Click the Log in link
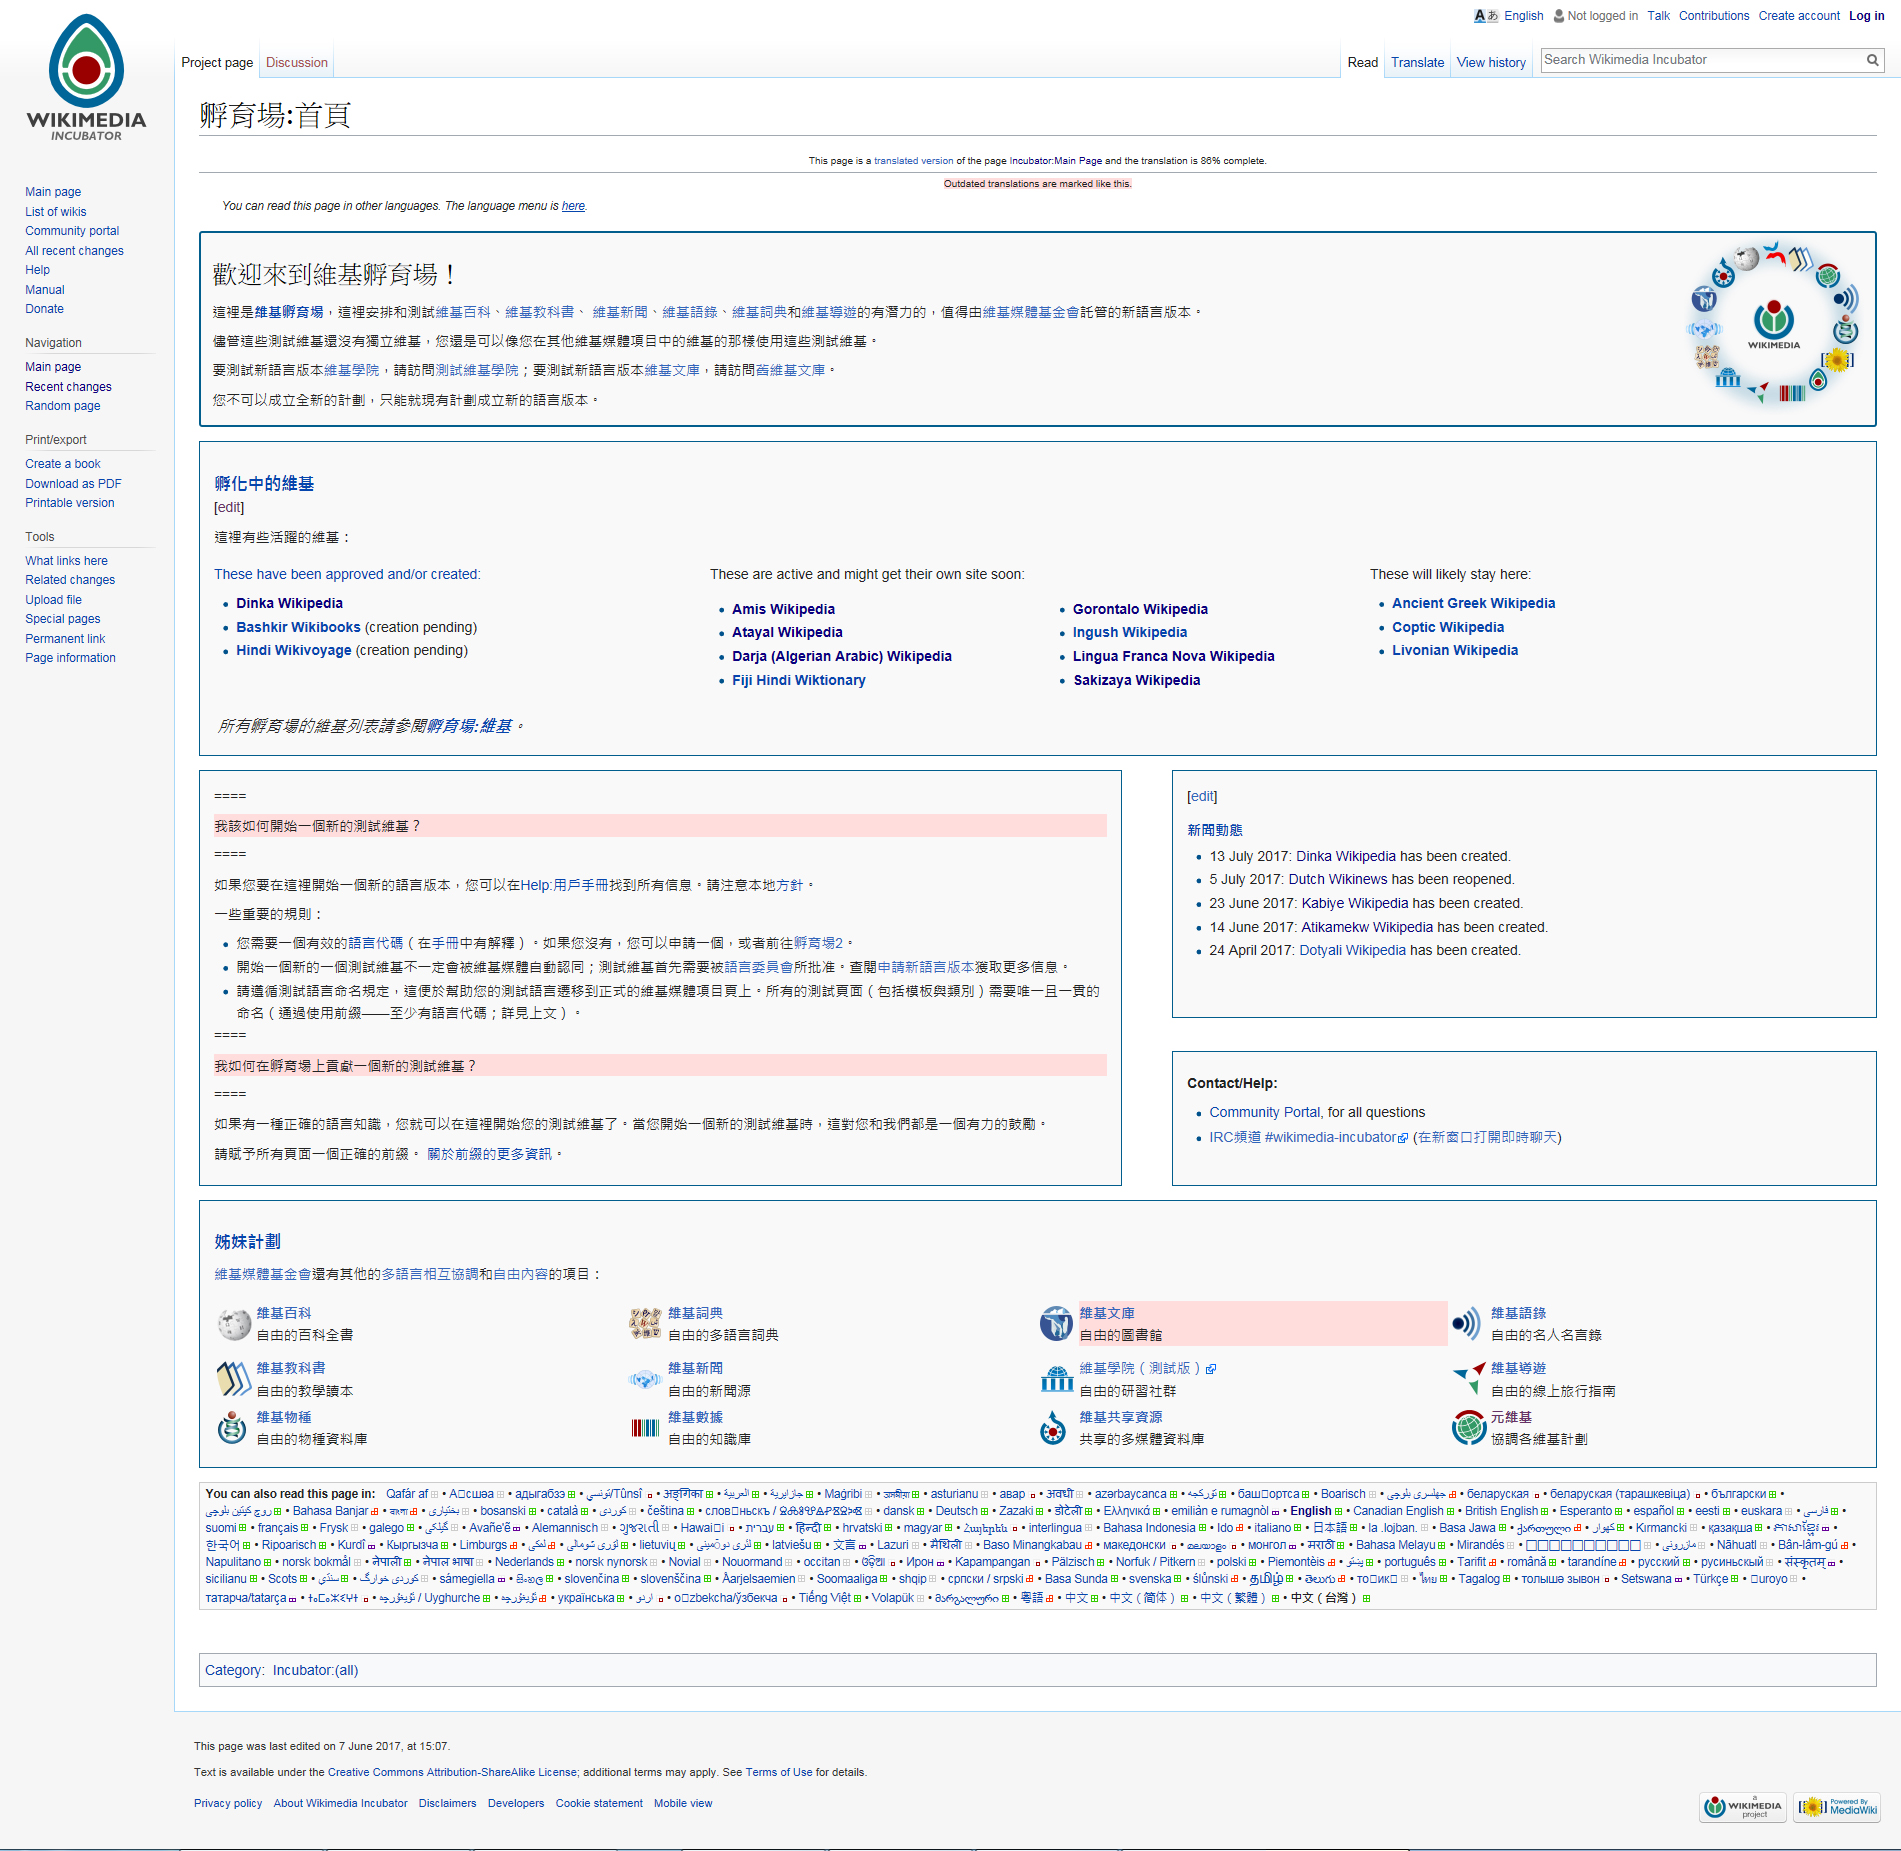Viewport: 1901px width, 1851px height. (1866, 16)
